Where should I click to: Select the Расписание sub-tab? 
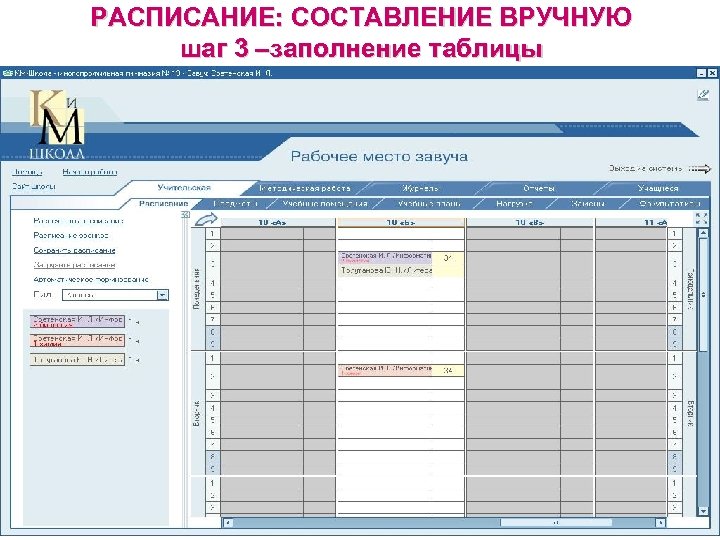tap(164, 203)
